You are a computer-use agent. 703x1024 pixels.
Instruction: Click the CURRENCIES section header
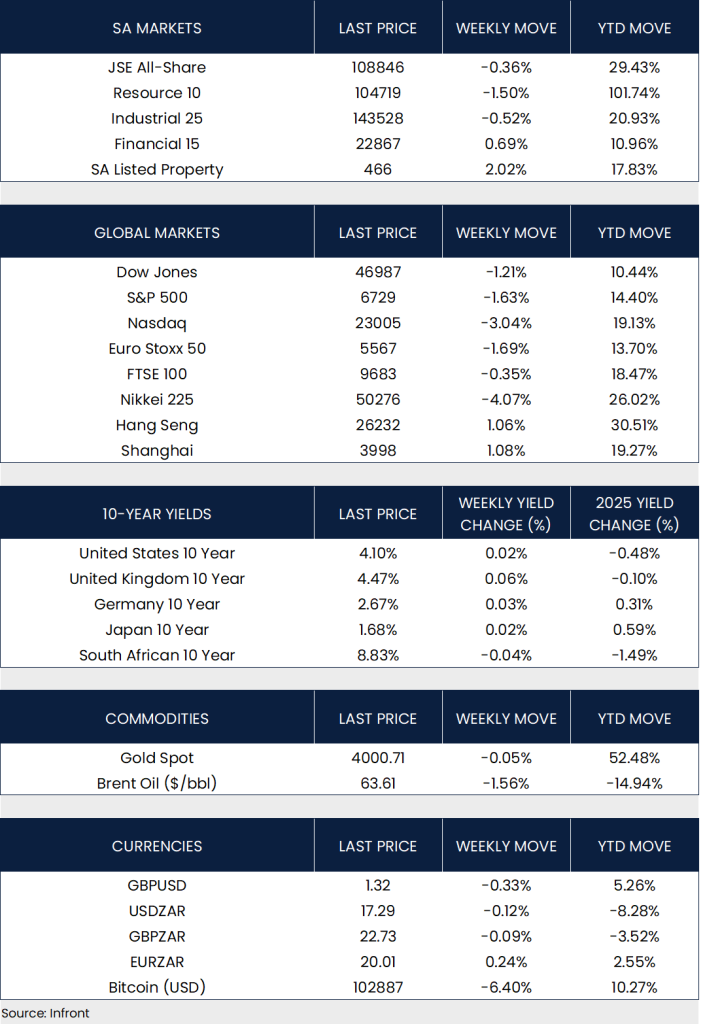click(157, 846)
